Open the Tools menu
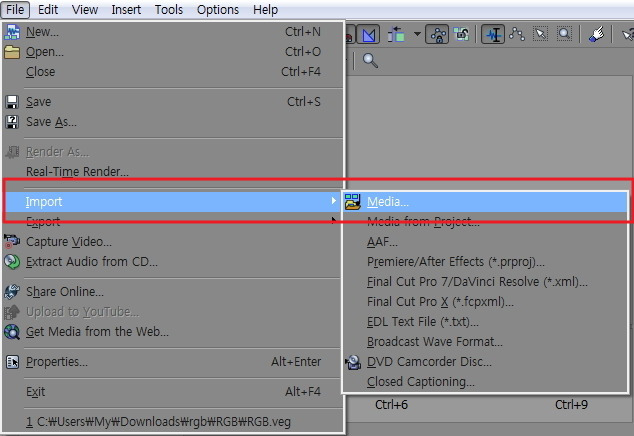634x436 pixels. [x=169, y=9]
